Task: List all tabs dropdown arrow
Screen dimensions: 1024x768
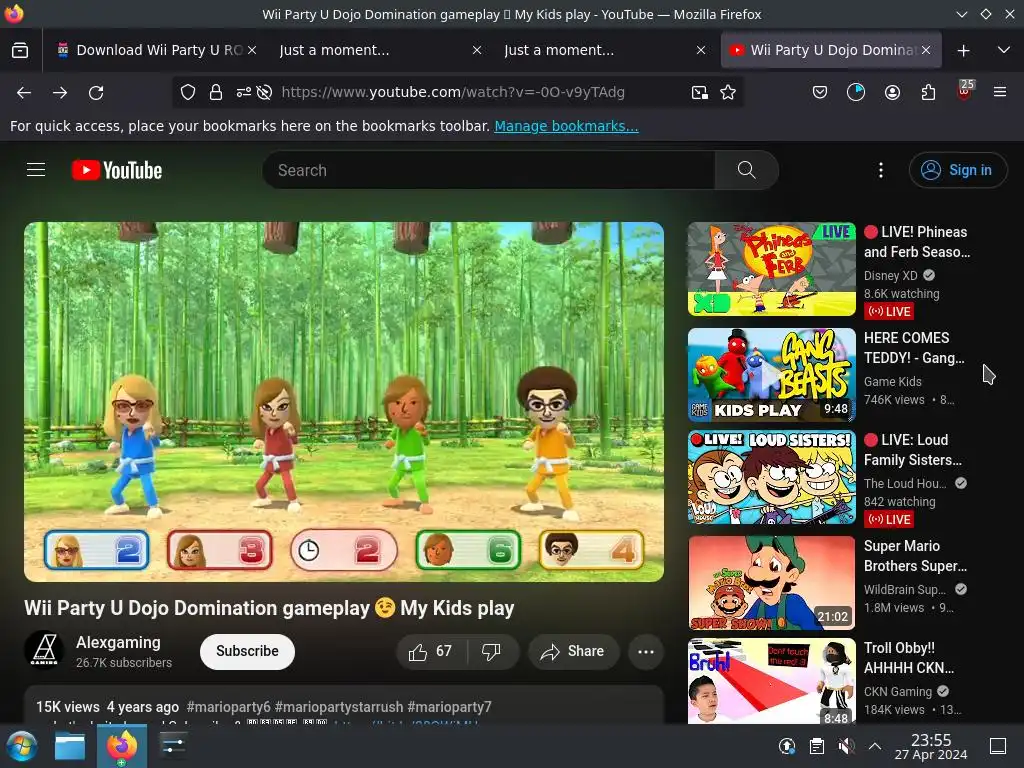Action: [x=1004, y=50]
